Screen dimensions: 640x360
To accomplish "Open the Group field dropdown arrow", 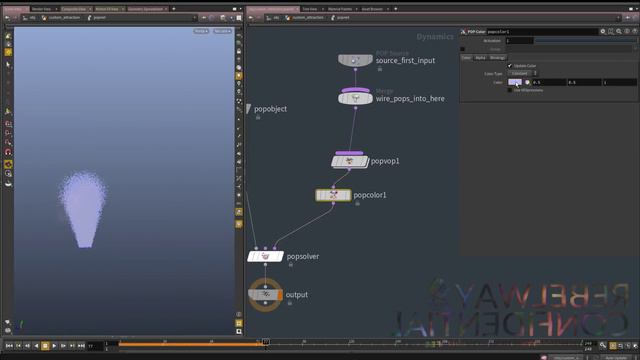I will pyautogui.click(x=635, y=49).
